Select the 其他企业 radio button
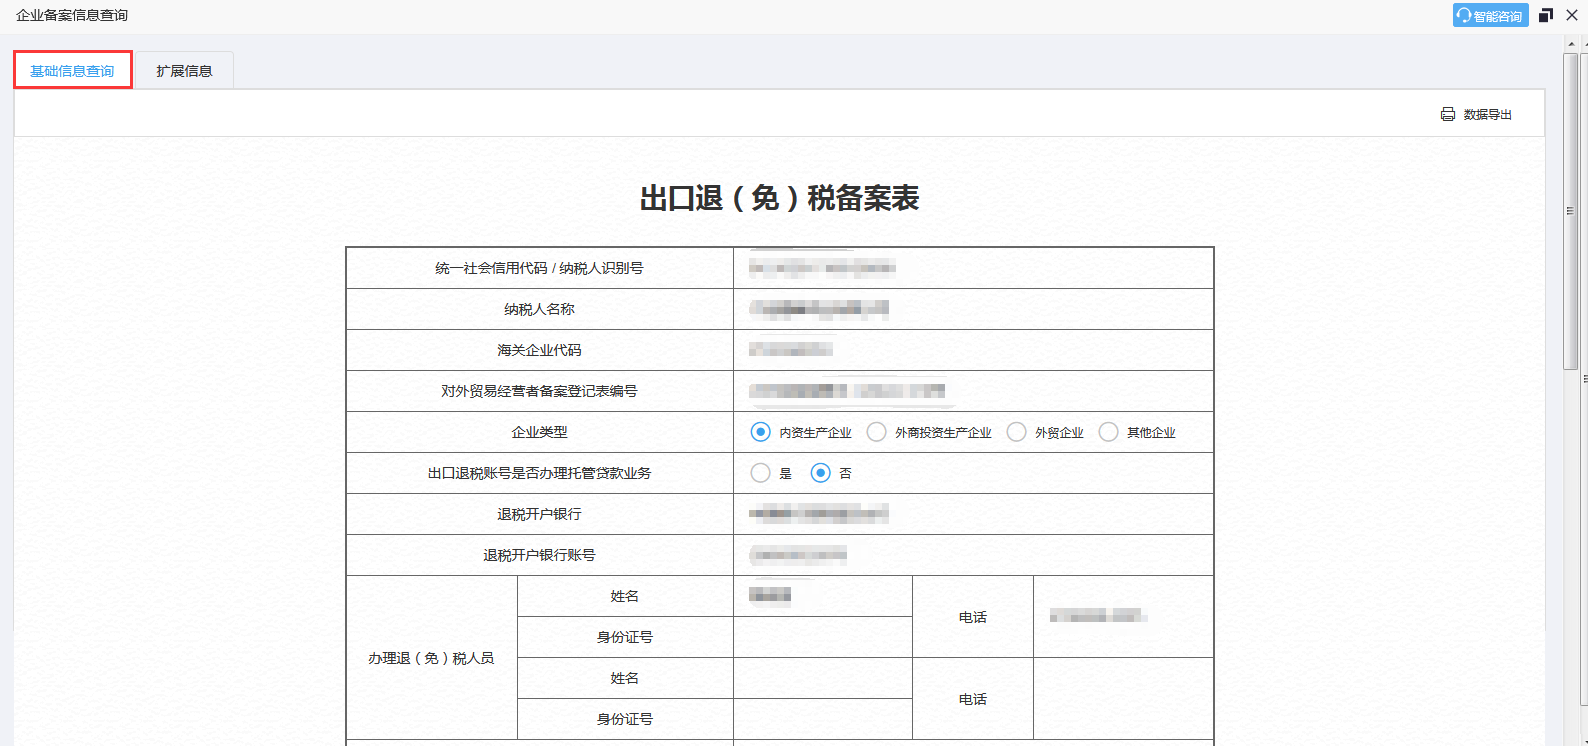Screen dimensions: 1588x746 click(1108, 432)
